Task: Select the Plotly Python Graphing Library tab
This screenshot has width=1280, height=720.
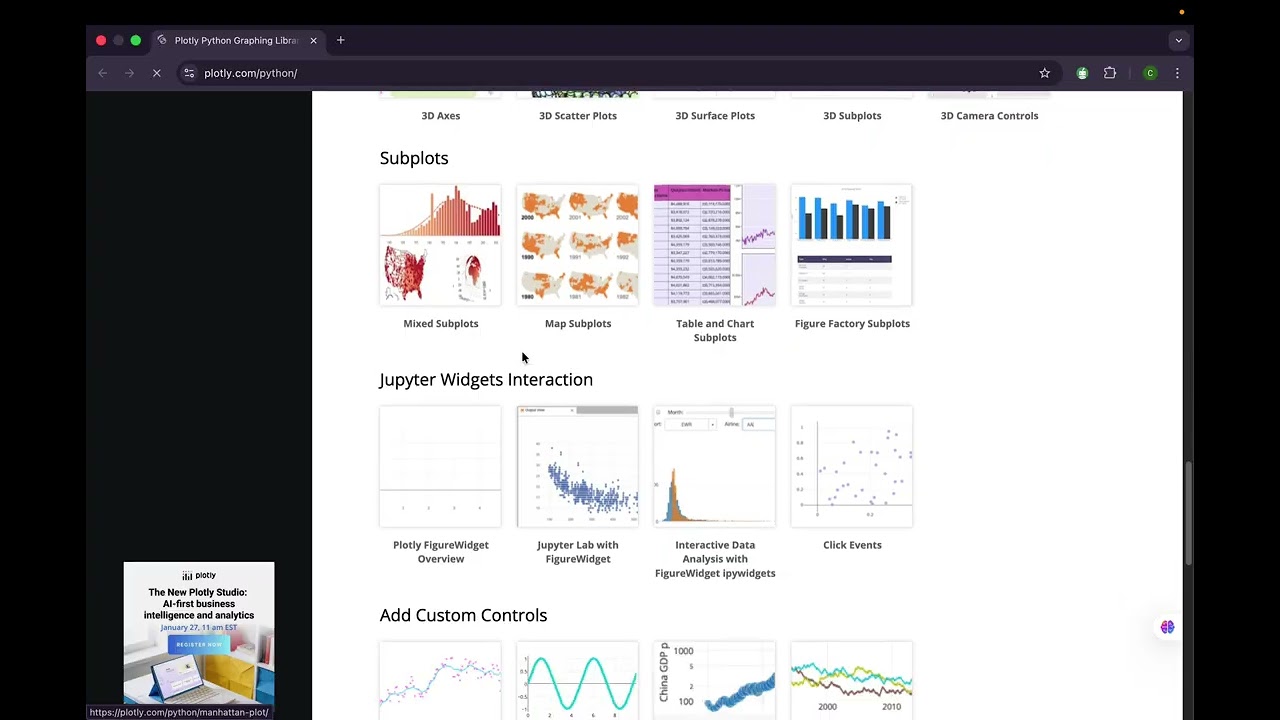Action: pos(237,40)
